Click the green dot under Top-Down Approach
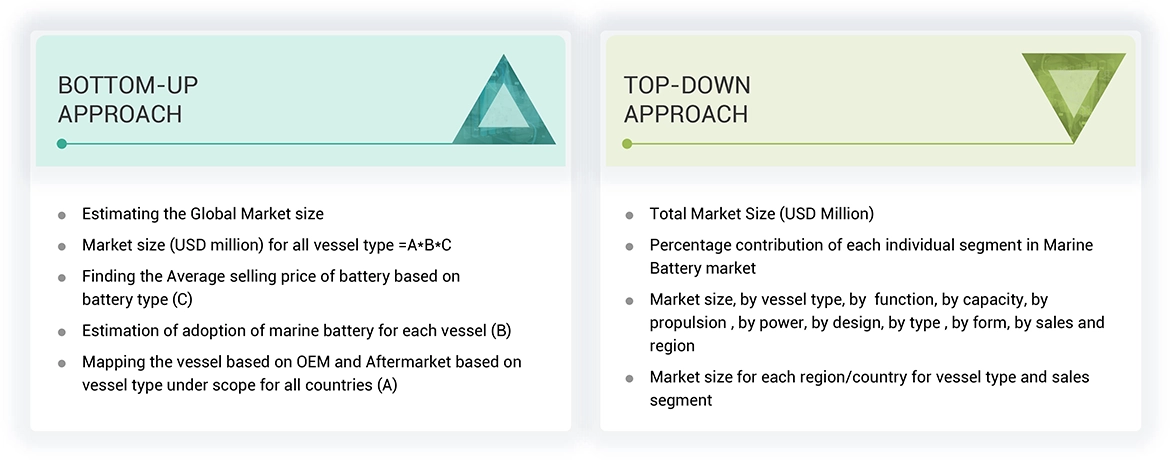The height and width of the screenshot is (460, 1170). [x=627, y=144]
